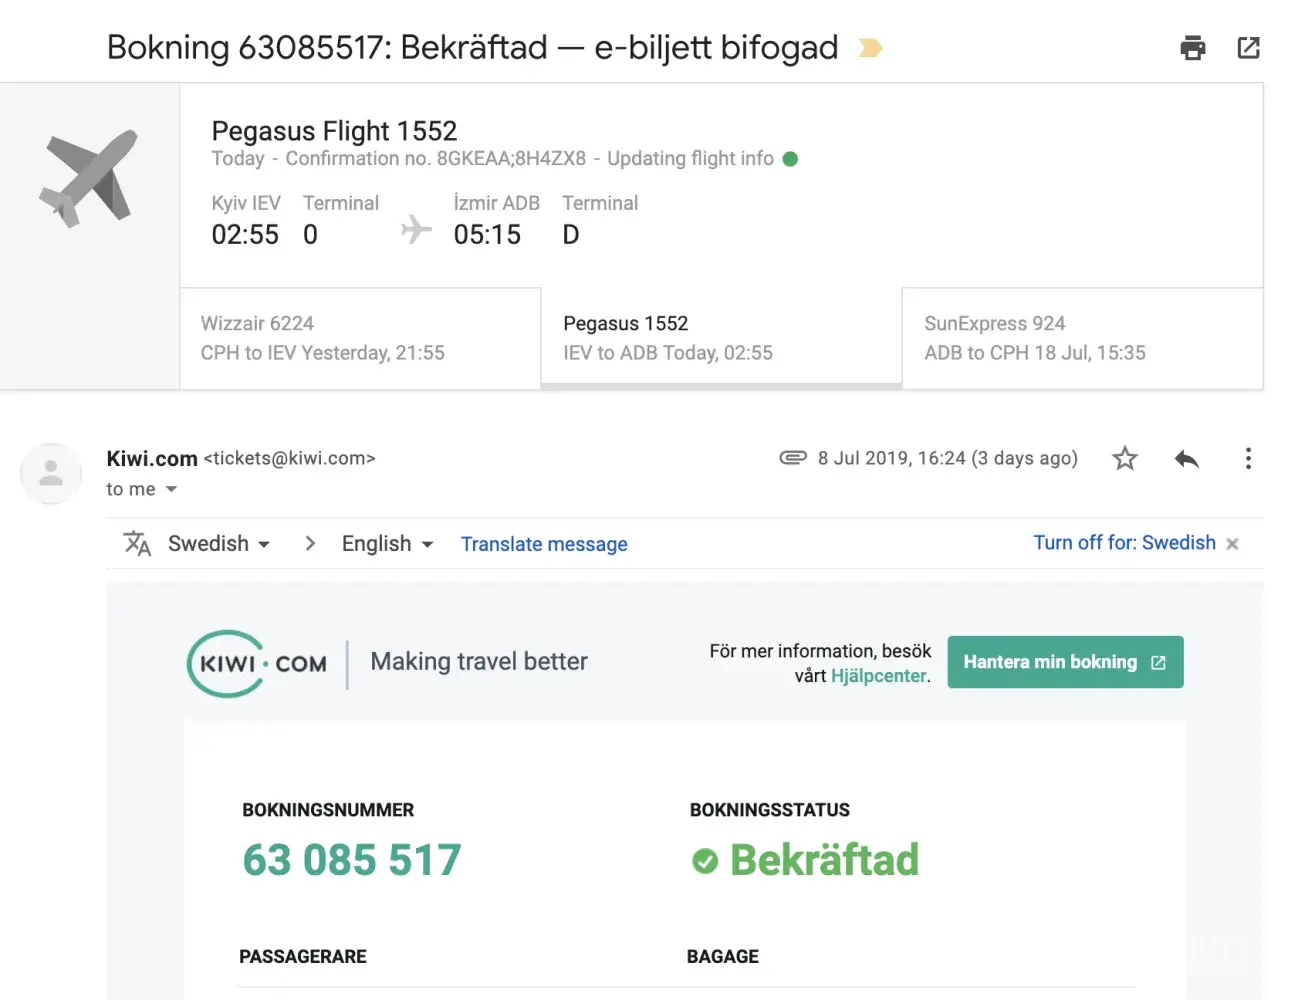The image size is (1298, 1000).
Task: Turn off translation for Swedish
Action: (1124, 542)
